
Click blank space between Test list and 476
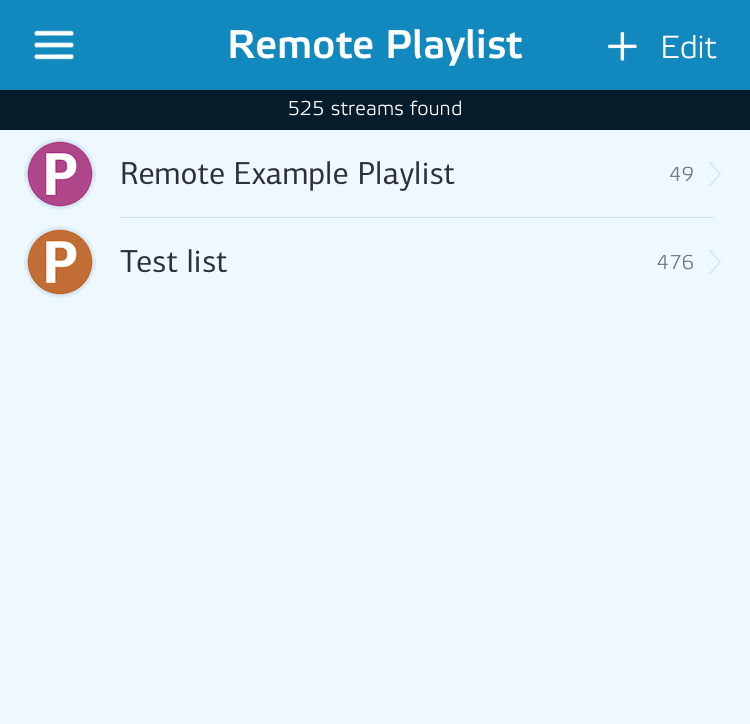click(440, 262)
